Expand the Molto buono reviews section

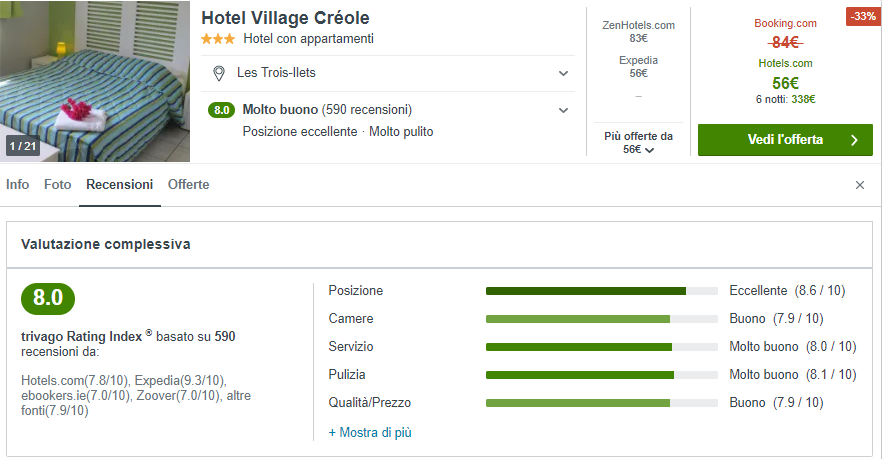[564, 110]
